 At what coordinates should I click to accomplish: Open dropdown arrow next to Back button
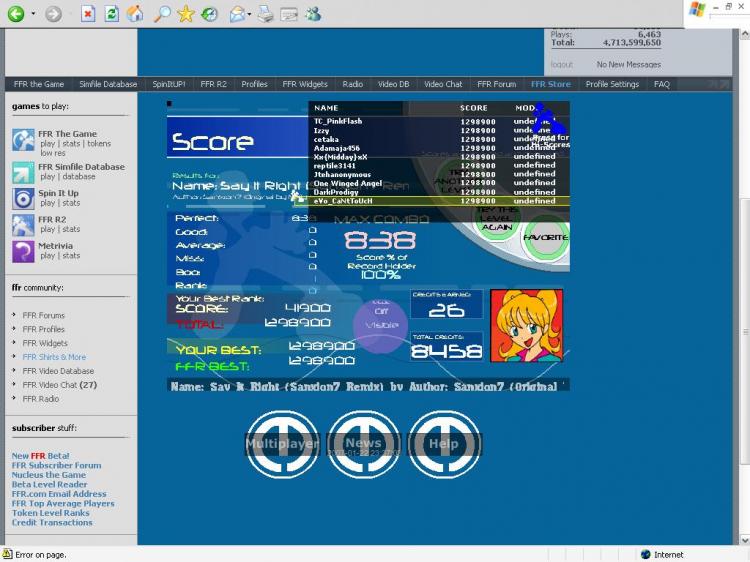pyautogui.click(x=33, y=13)
